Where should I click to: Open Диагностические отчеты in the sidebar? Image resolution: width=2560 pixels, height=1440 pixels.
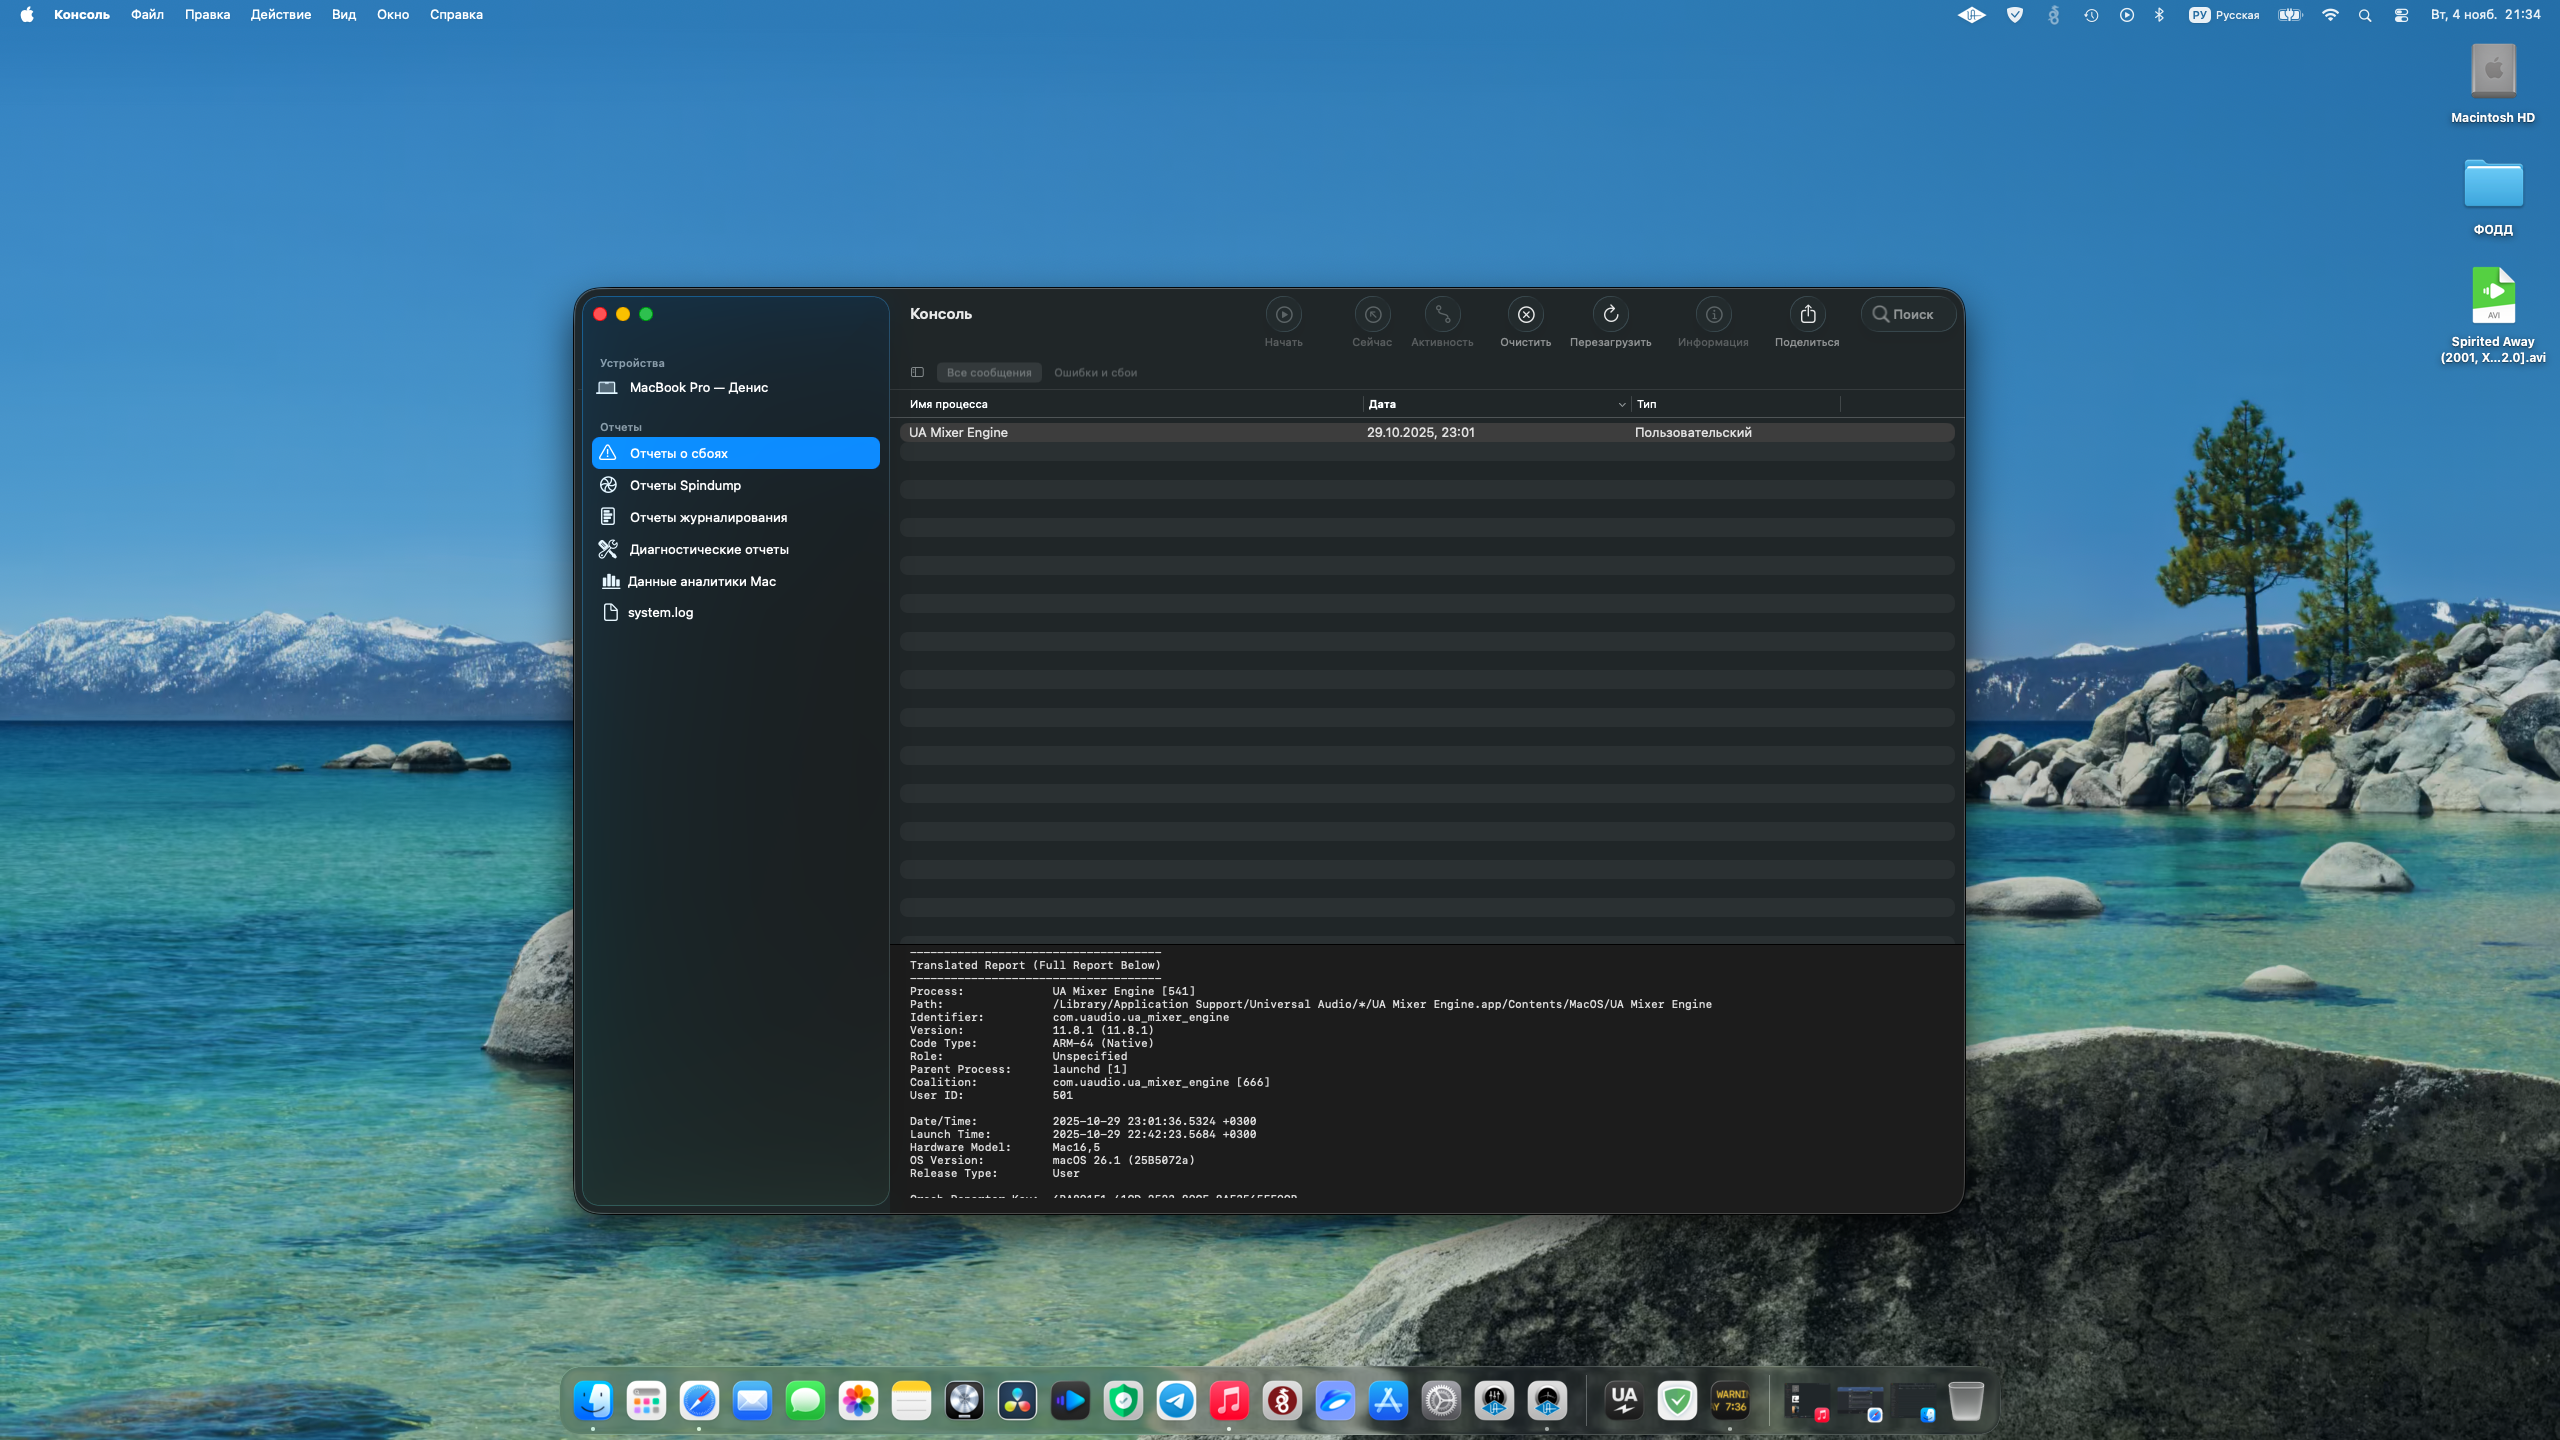708,549
